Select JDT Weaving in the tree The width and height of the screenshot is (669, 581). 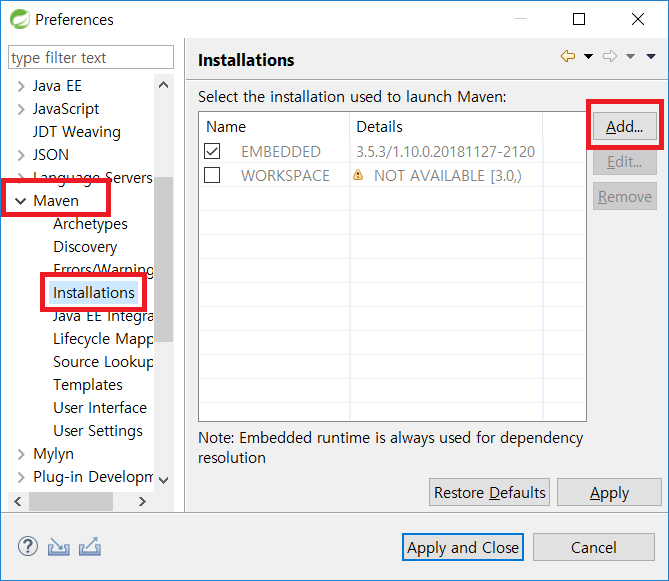click(x=77, y=132)
